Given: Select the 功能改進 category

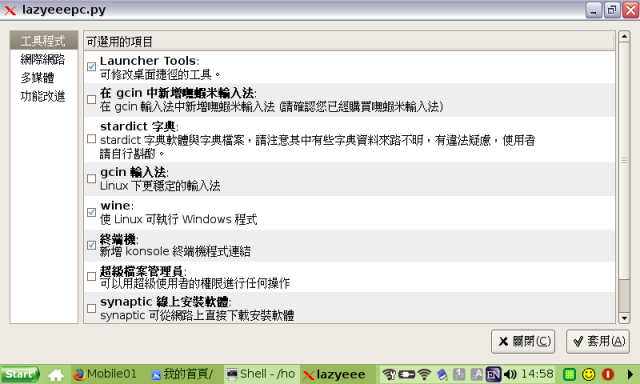Looking at the screenshot, I should pyautogui.click(x=44, y=96).
